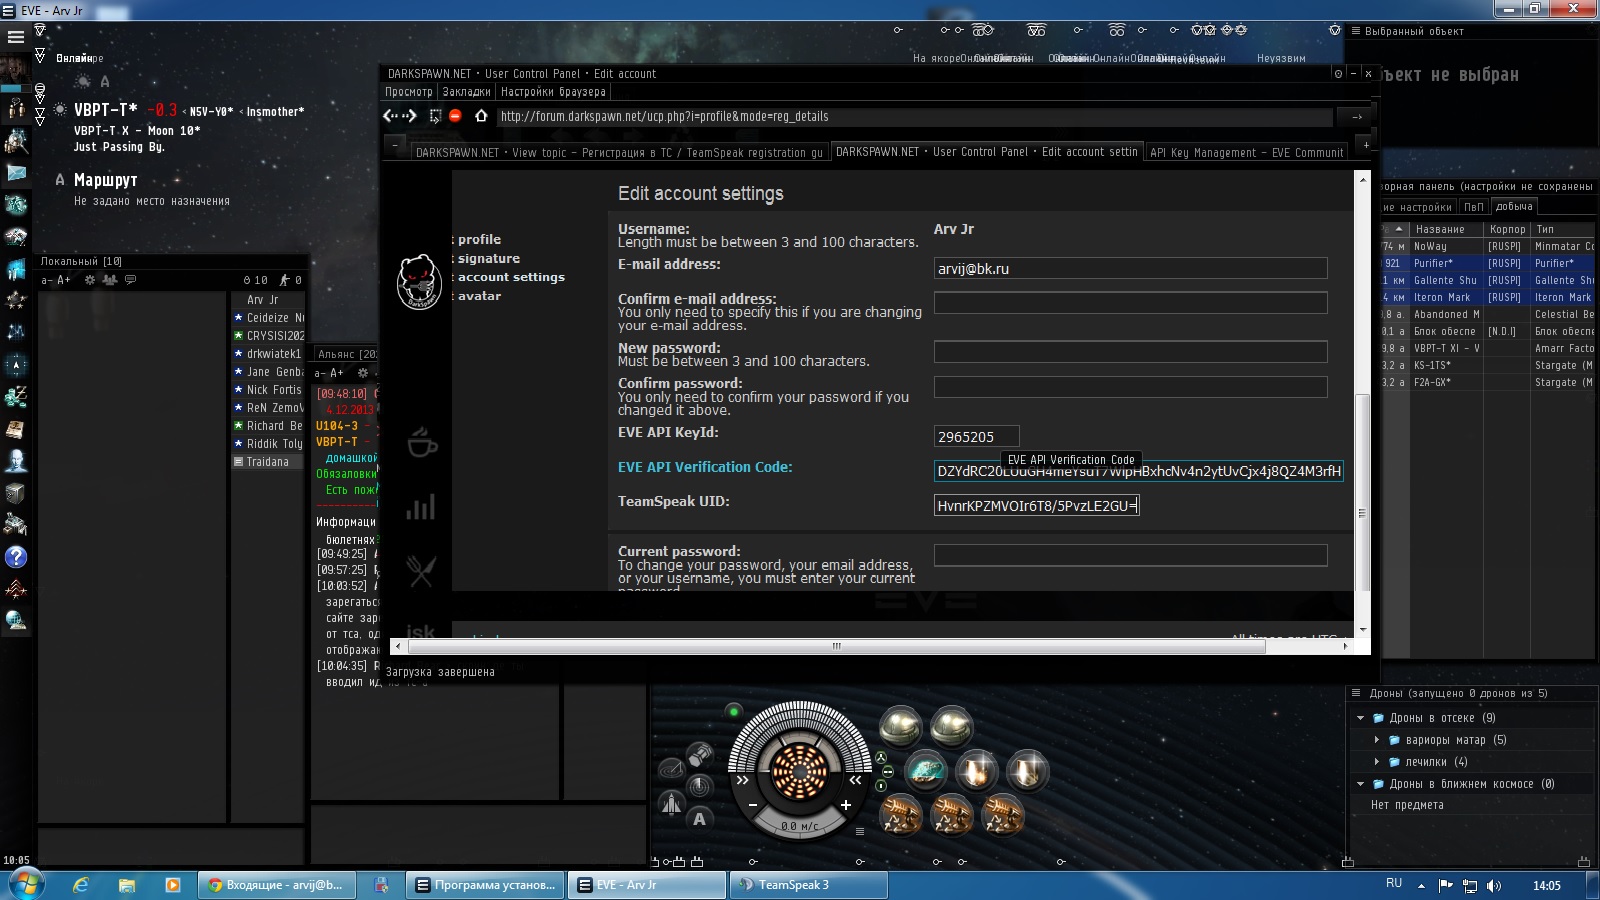This screenshot has height=900, width=1600.
Task: Switch overview to the ПвП tab
Action: [1474, 207]
